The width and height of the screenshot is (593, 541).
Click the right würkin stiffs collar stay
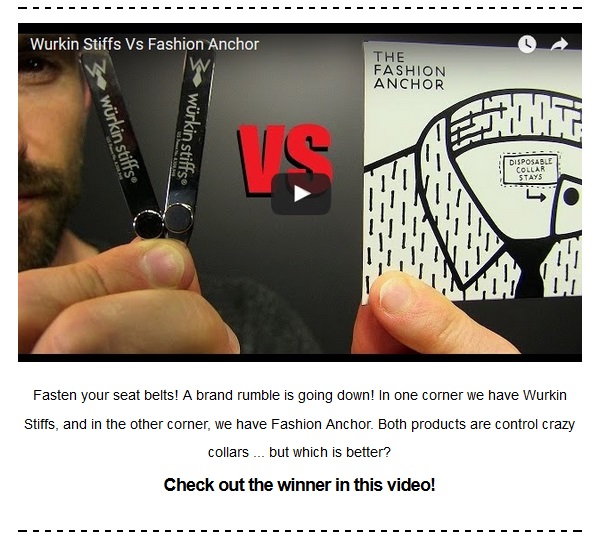[186, 146]
